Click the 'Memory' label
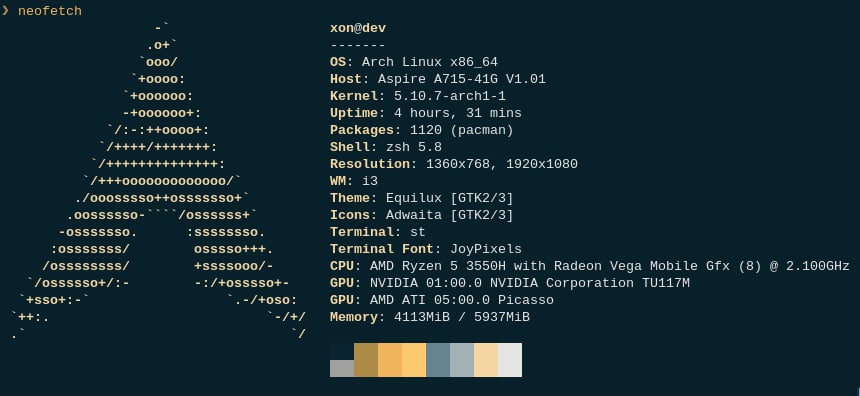The height and width of the screenshot is (396, 860). pos(354,317)
